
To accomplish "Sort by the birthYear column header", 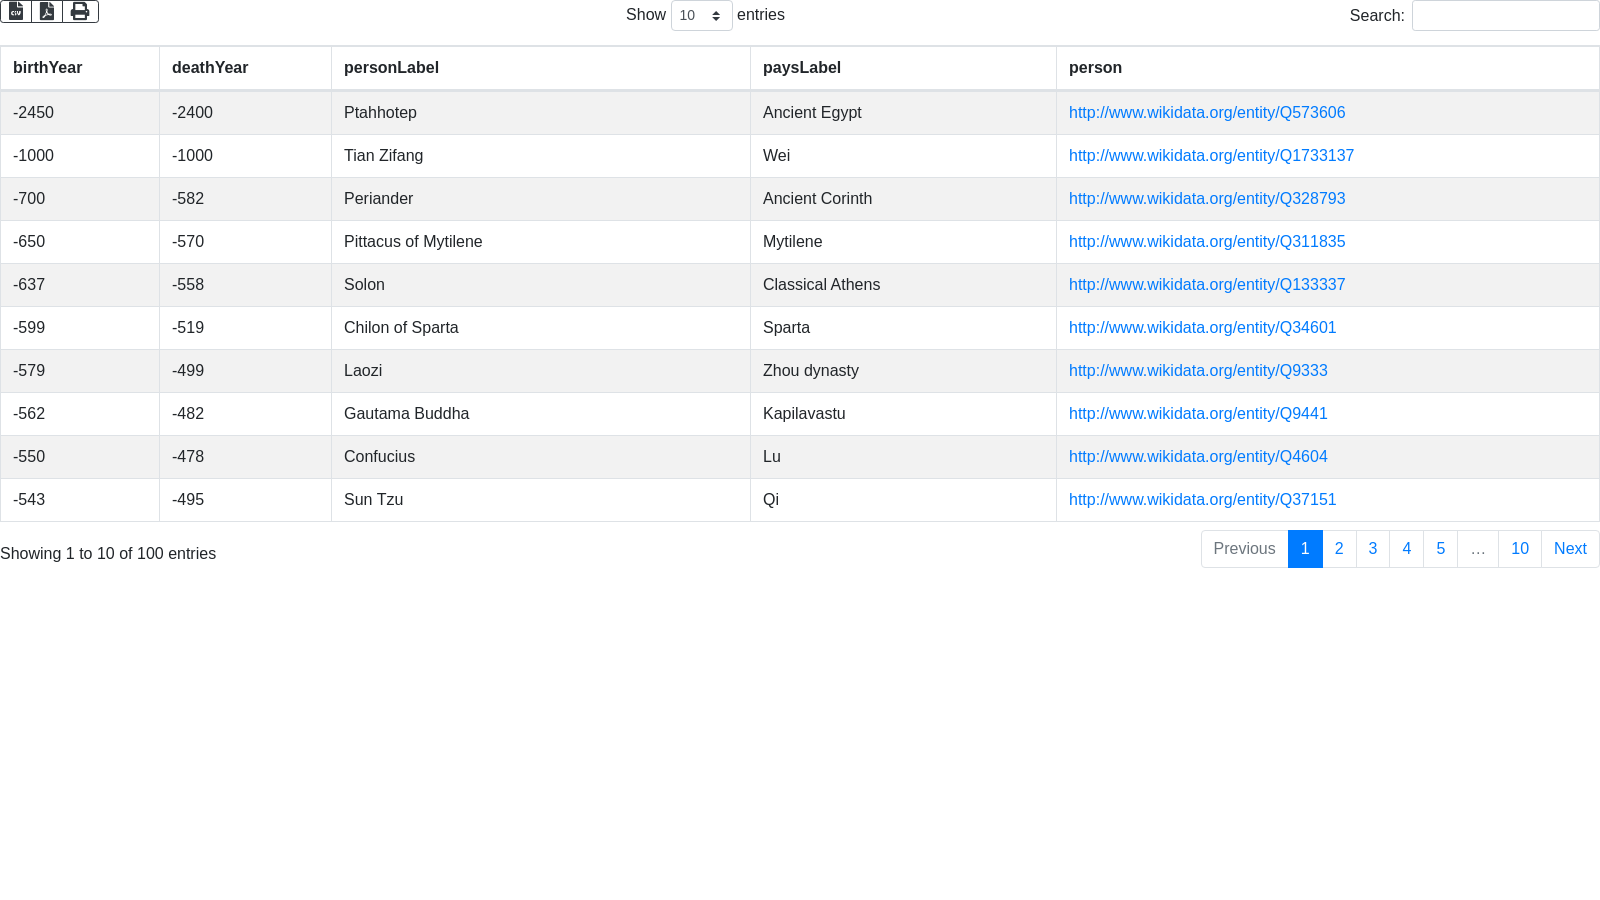I will (x=48, y=68).
